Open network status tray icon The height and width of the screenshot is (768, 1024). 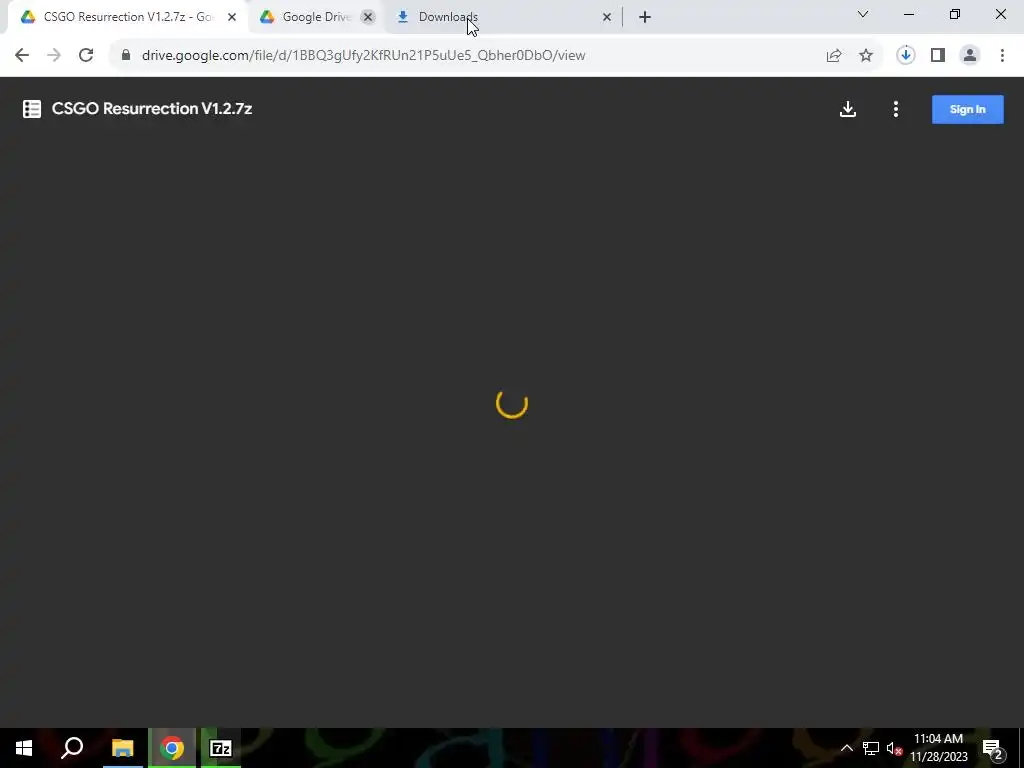[x=871, y=748]
